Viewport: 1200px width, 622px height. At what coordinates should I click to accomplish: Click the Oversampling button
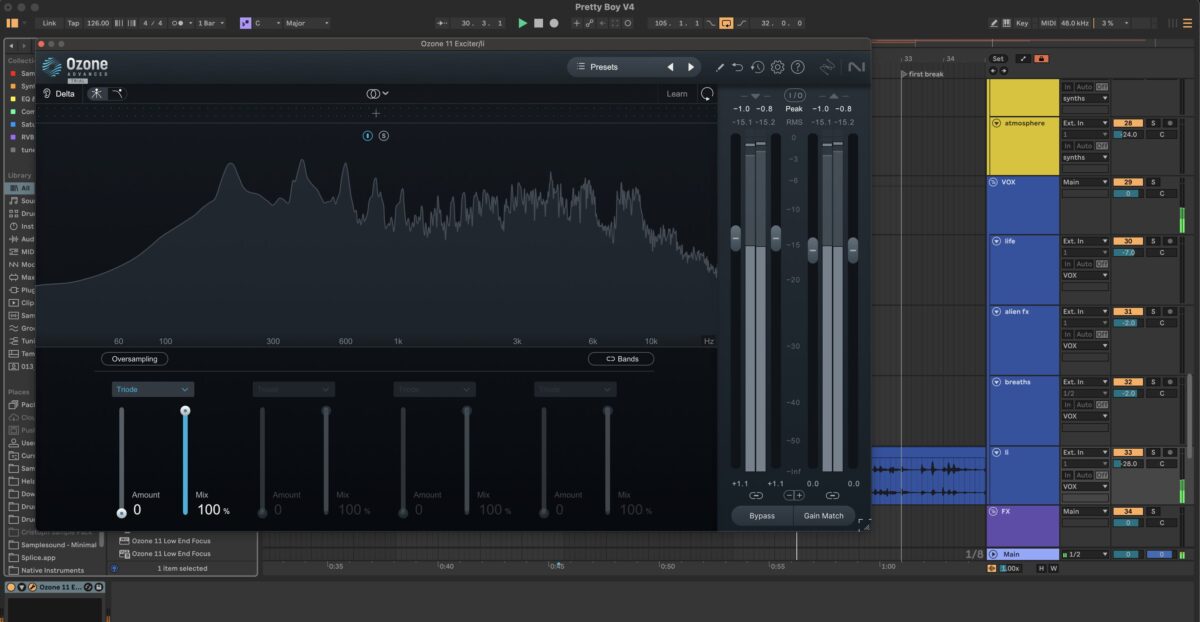coord(134,359)
